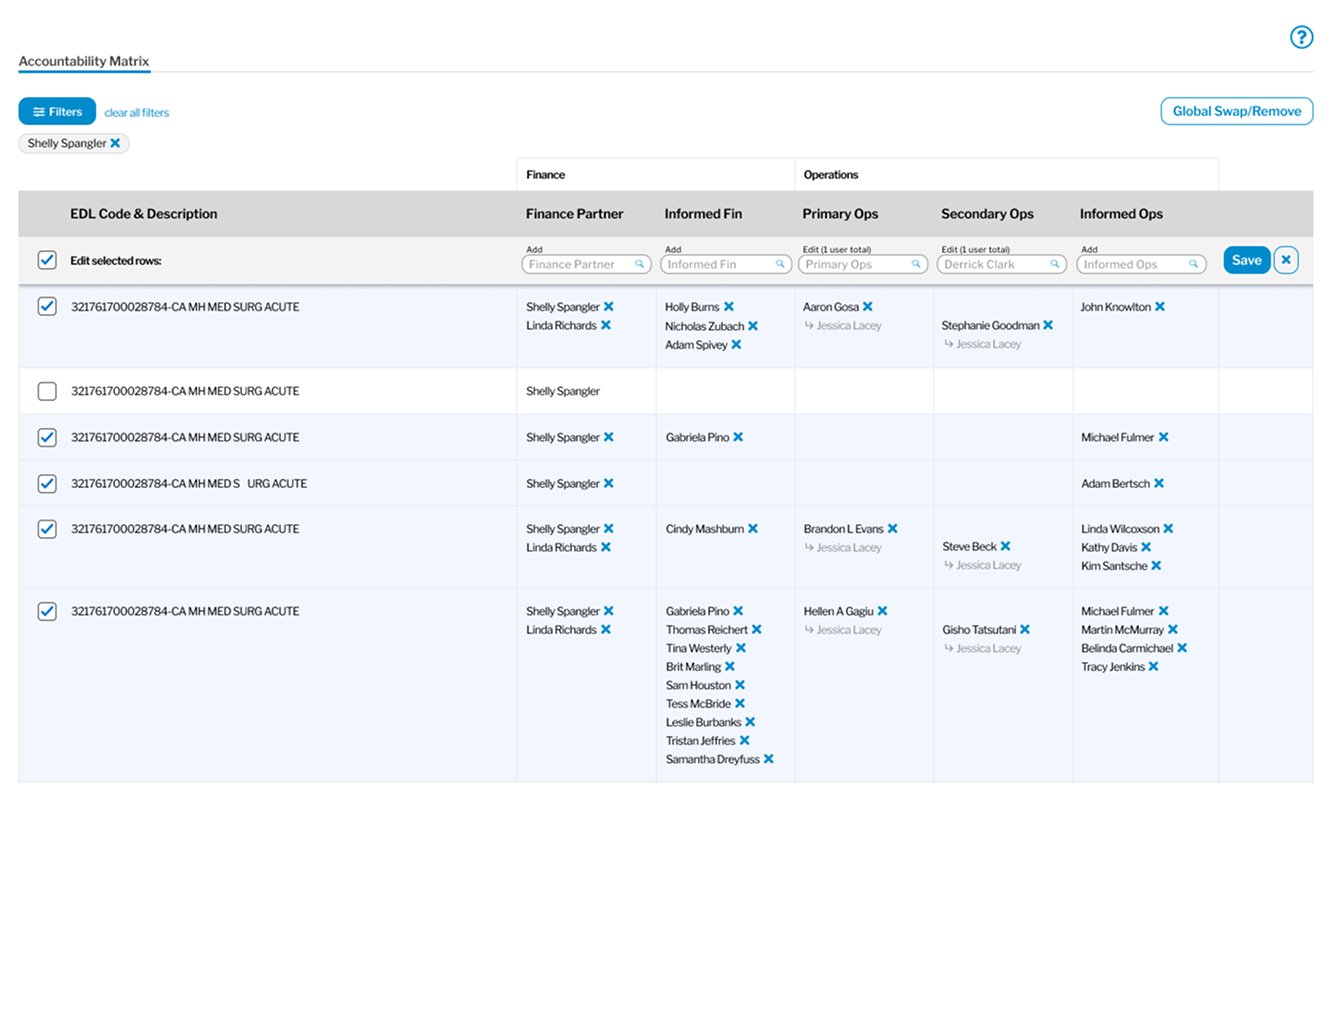Cancel editing with the X button beside Save
Screen dimensions: 1332x1014
point(1286,260)
